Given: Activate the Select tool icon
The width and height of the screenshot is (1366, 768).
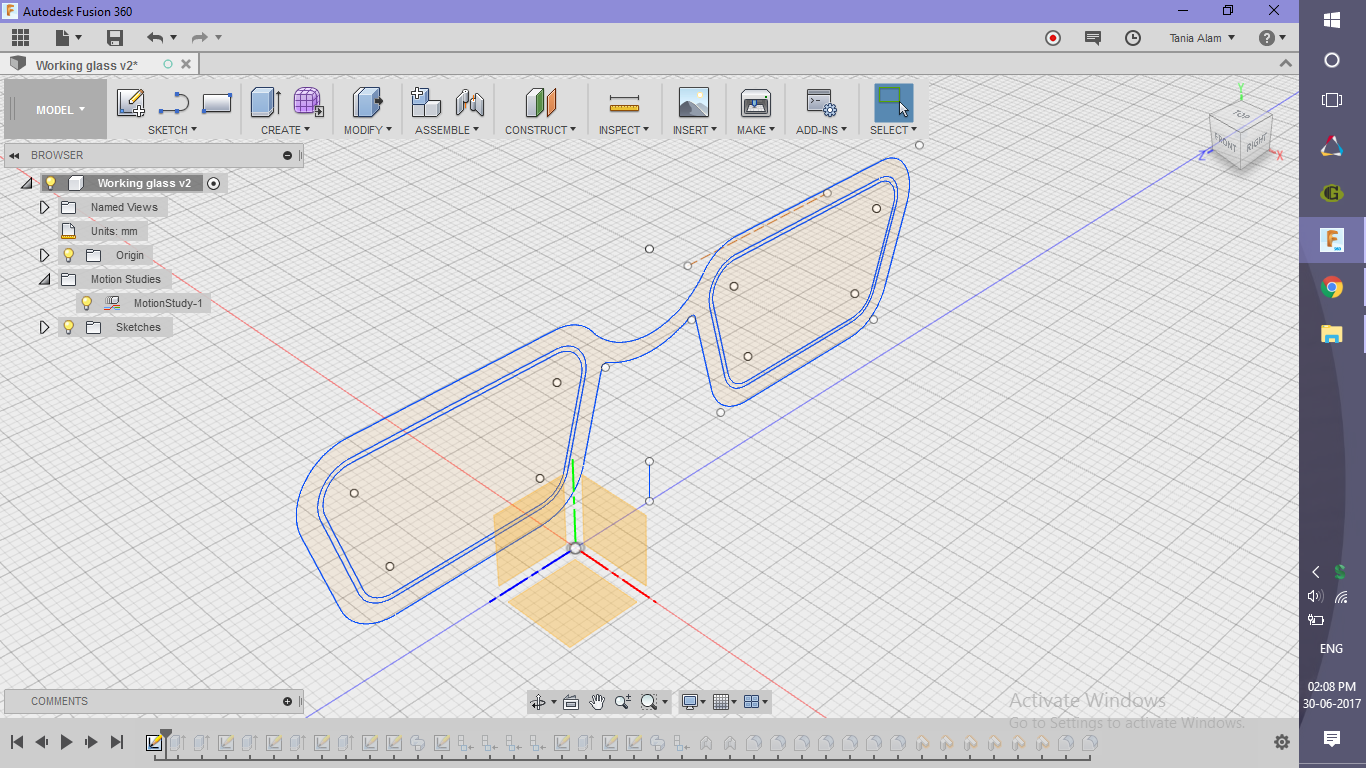Looking at the screenshot, I should pyautogui.click(x=893, y=102).
